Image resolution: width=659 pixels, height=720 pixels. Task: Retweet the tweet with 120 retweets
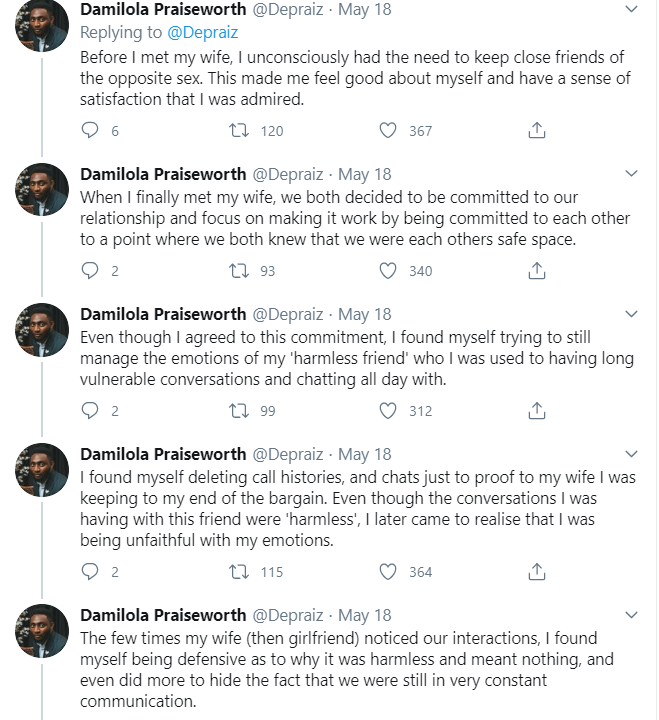[x=239, y=130]
